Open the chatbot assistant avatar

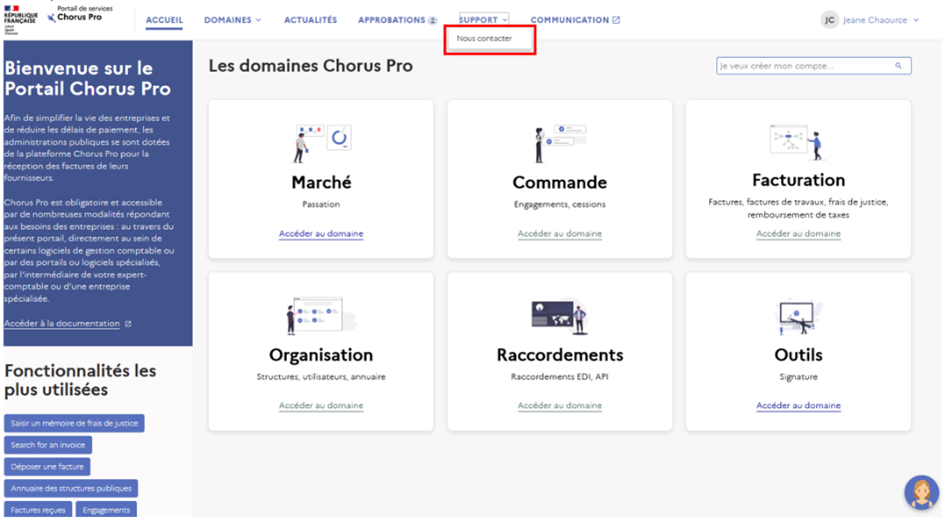coord(920,492)
